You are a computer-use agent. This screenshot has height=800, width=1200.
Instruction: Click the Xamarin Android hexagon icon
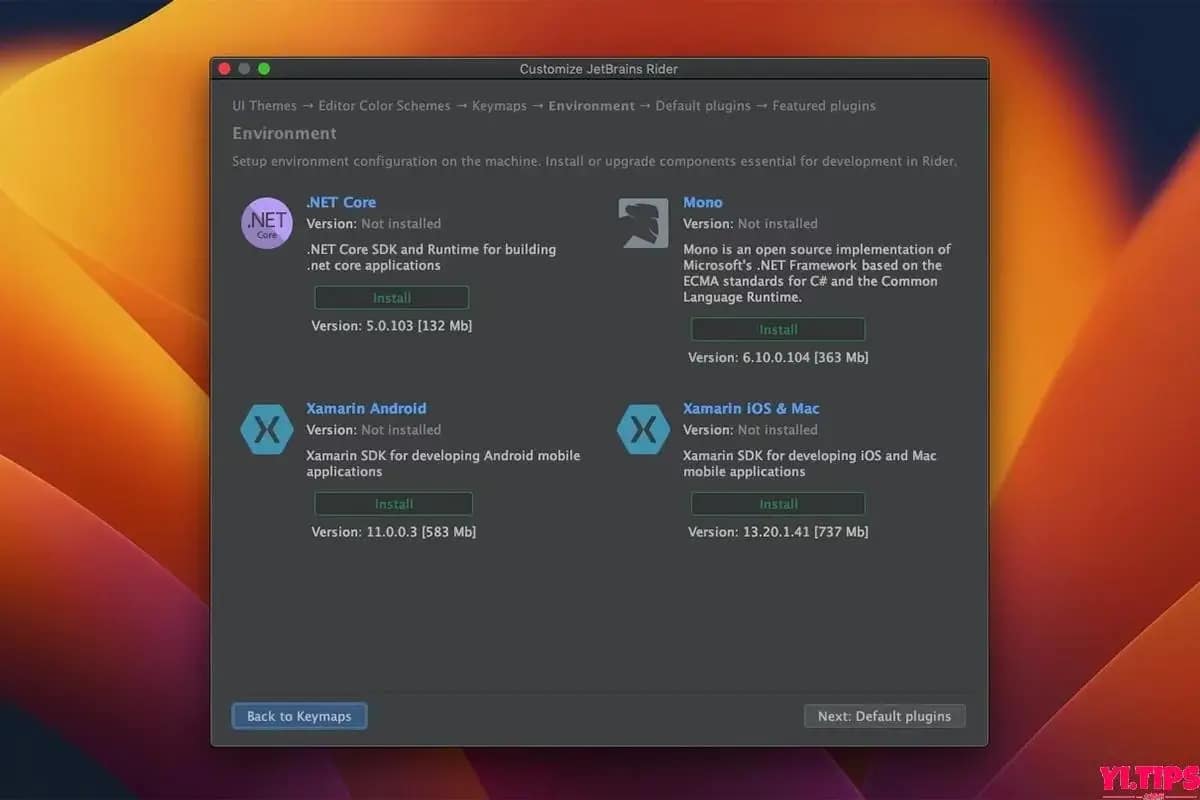click(x=266, y=429)
